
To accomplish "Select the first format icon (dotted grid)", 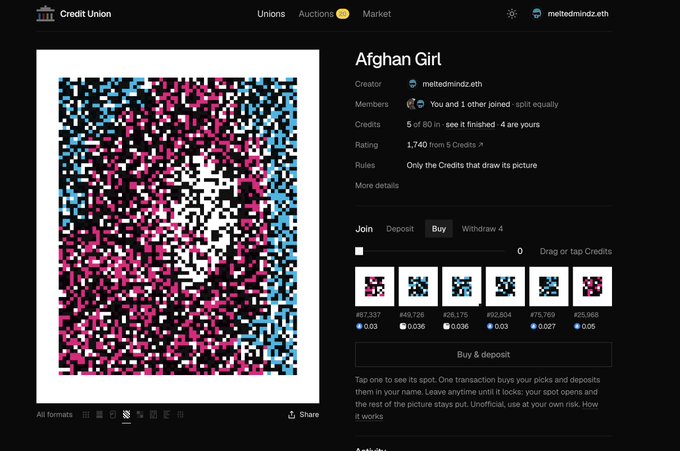I will 86,415.
